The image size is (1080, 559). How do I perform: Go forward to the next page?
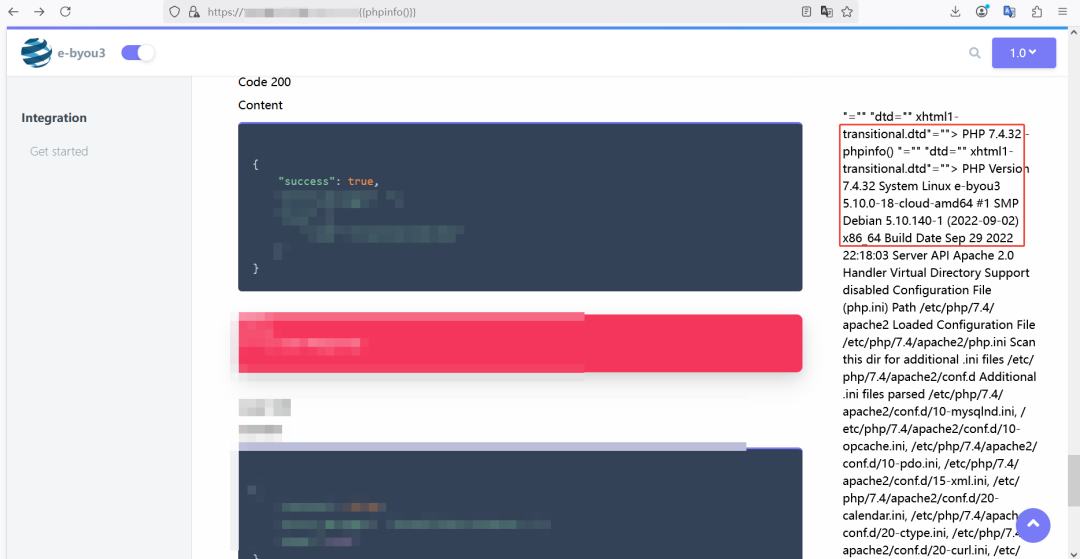[x=39, y=11]
